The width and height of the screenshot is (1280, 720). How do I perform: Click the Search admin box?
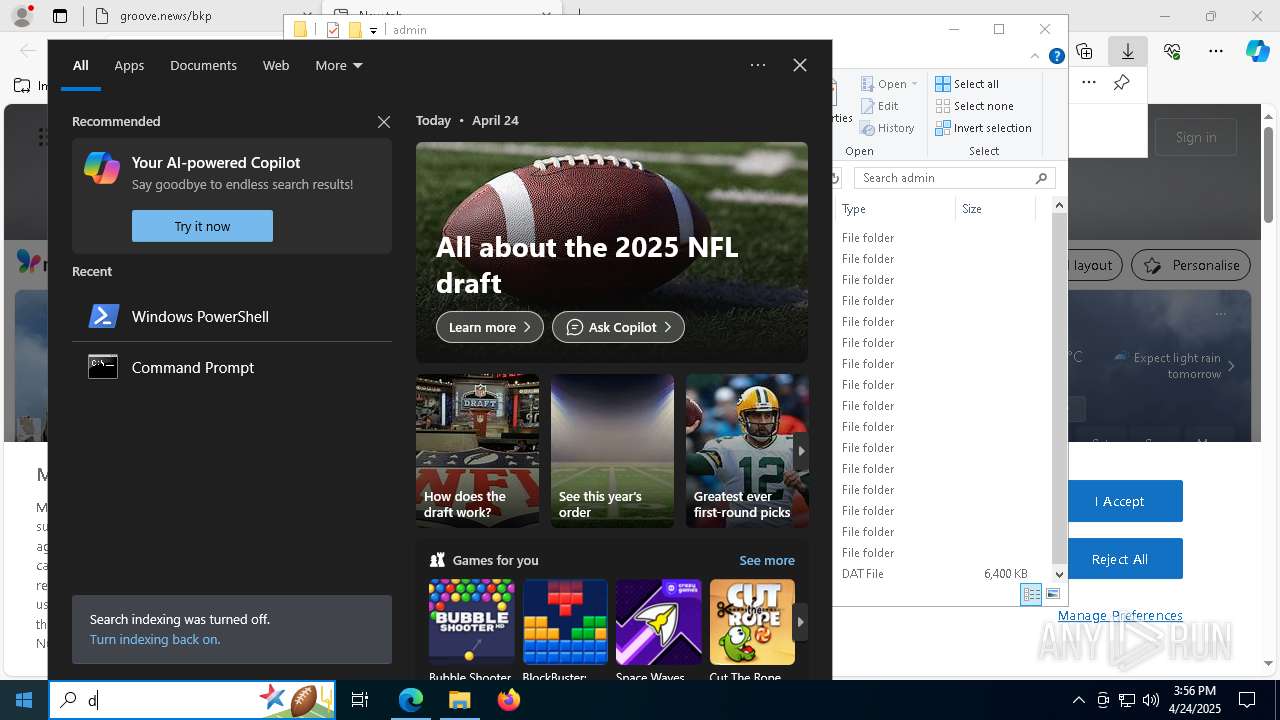click(x=956, y=178)
